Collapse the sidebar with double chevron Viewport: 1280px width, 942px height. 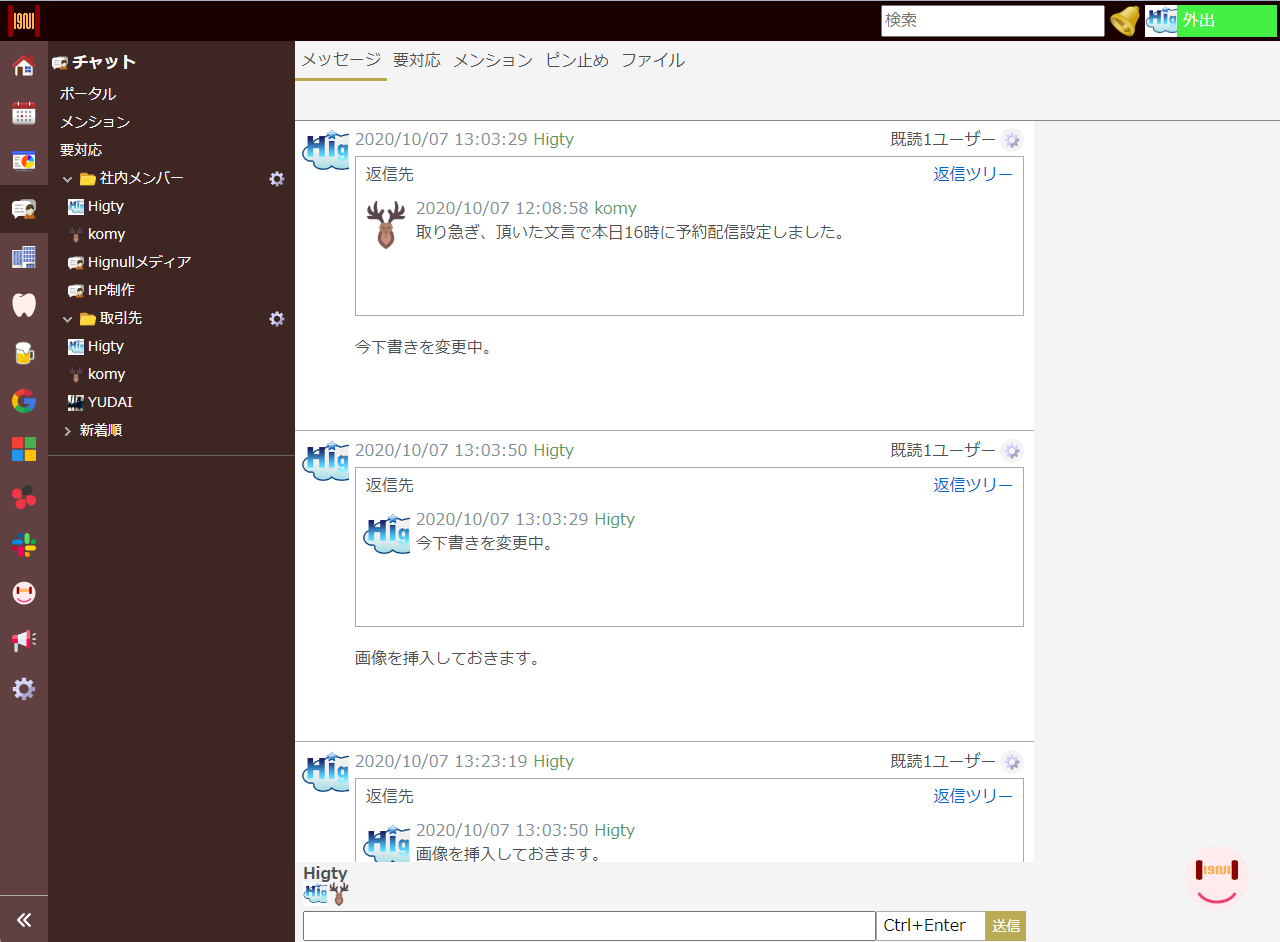click(x=24, y=920)
